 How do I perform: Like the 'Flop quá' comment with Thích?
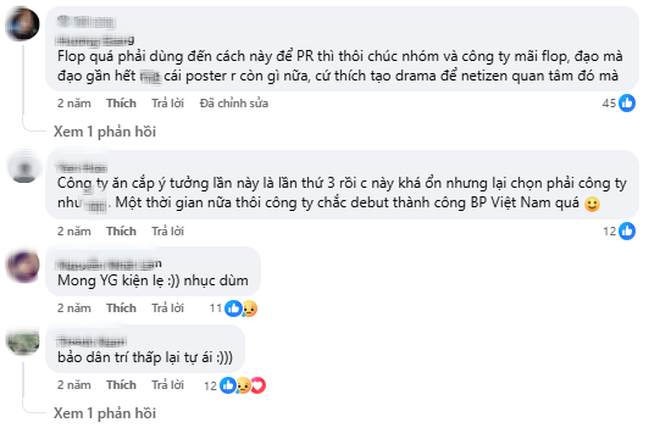click(x=121, y=103)
